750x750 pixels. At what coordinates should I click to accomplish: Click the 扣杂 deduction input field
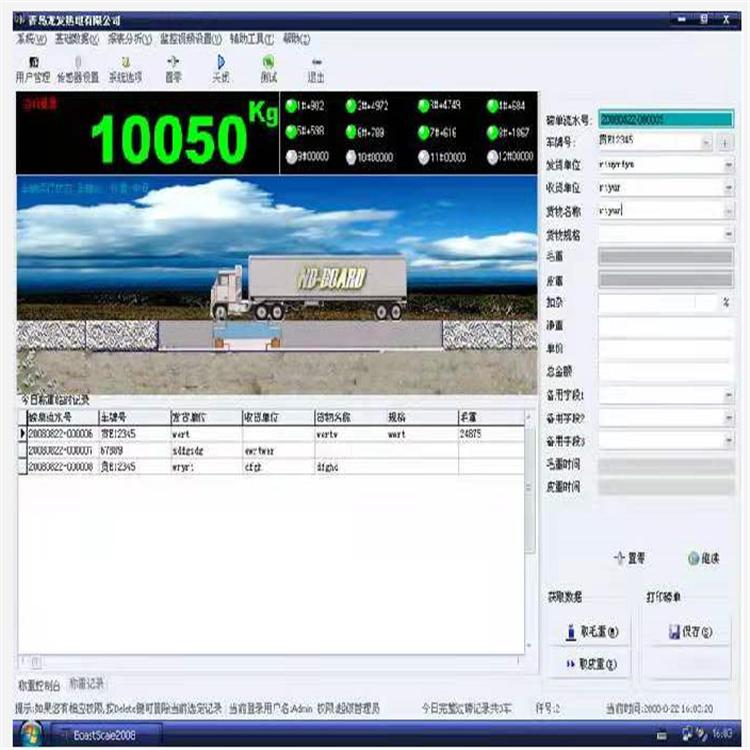point(655,302)
